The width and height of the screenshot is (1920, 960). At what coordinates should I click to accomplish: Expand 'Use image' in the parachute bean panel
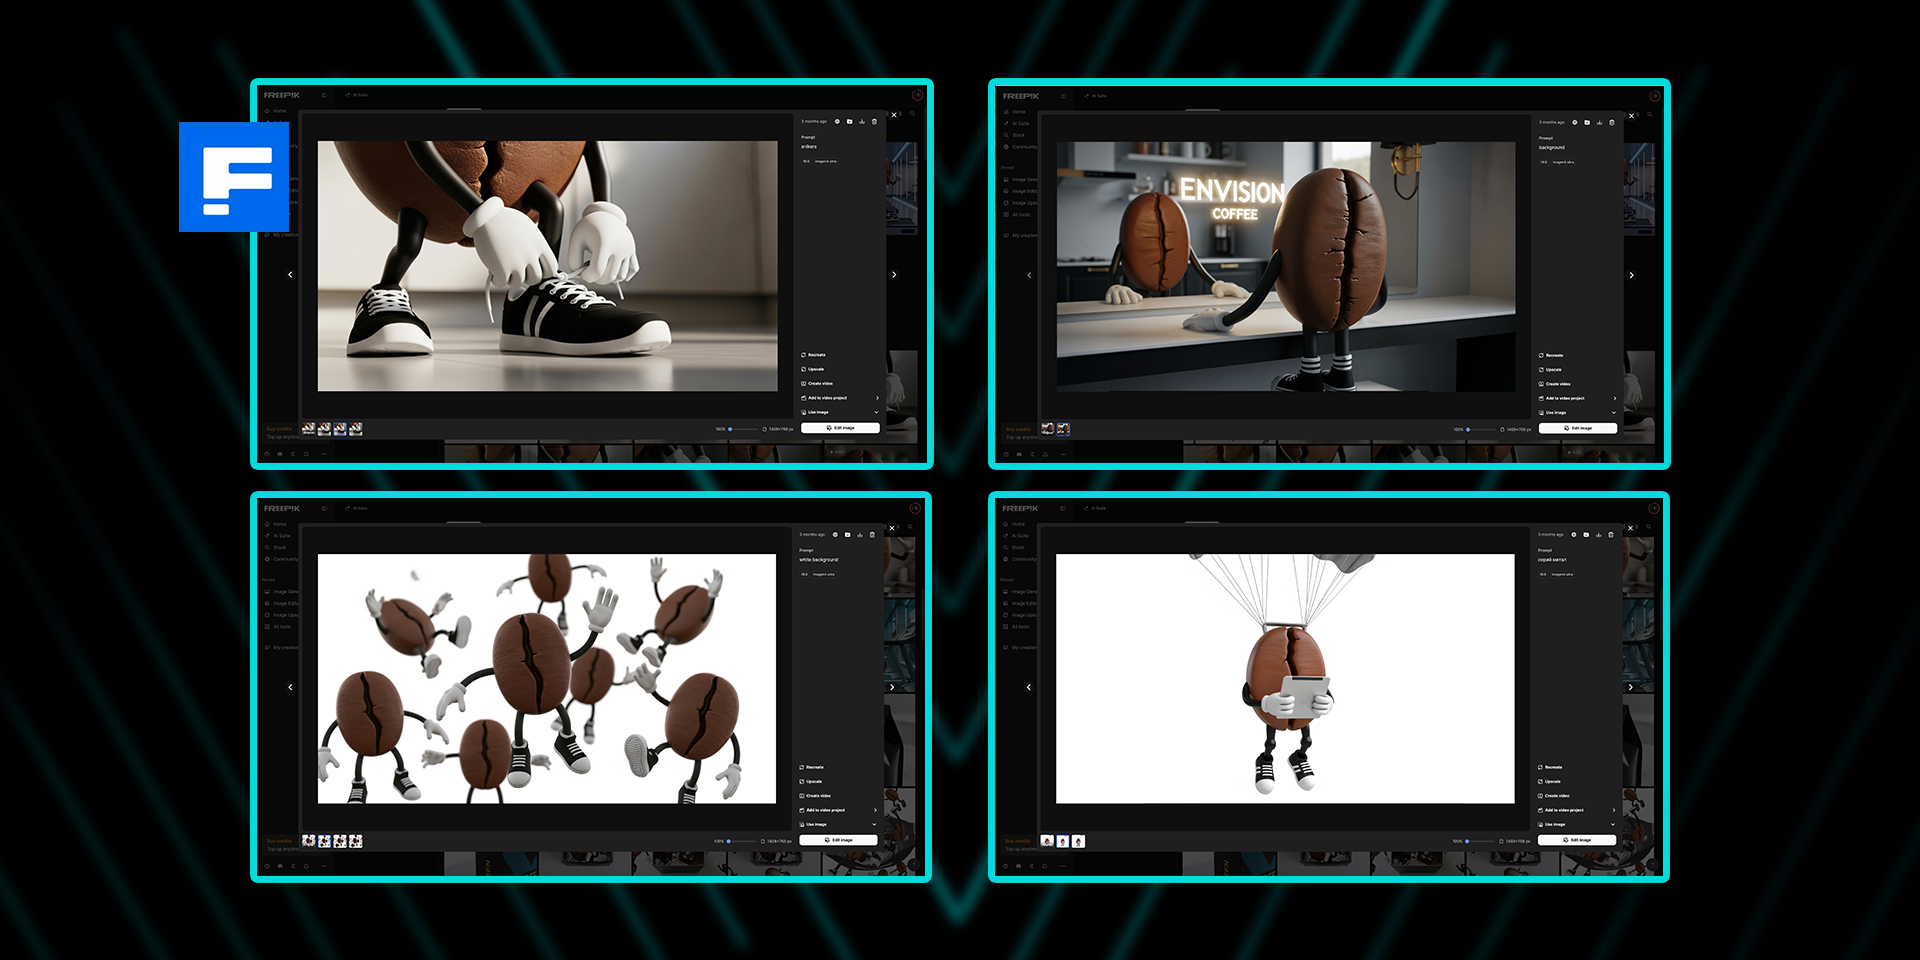(1613, 824)
